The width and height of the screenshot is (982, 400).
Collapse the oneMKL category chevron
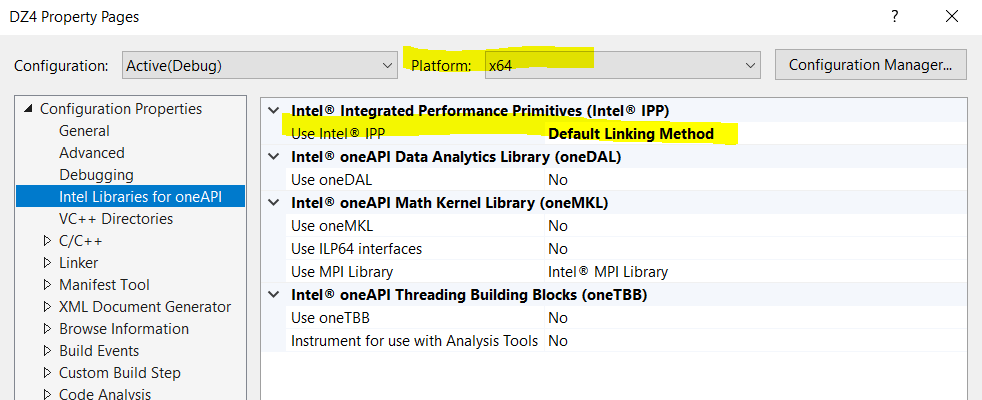tap(273, 203)
